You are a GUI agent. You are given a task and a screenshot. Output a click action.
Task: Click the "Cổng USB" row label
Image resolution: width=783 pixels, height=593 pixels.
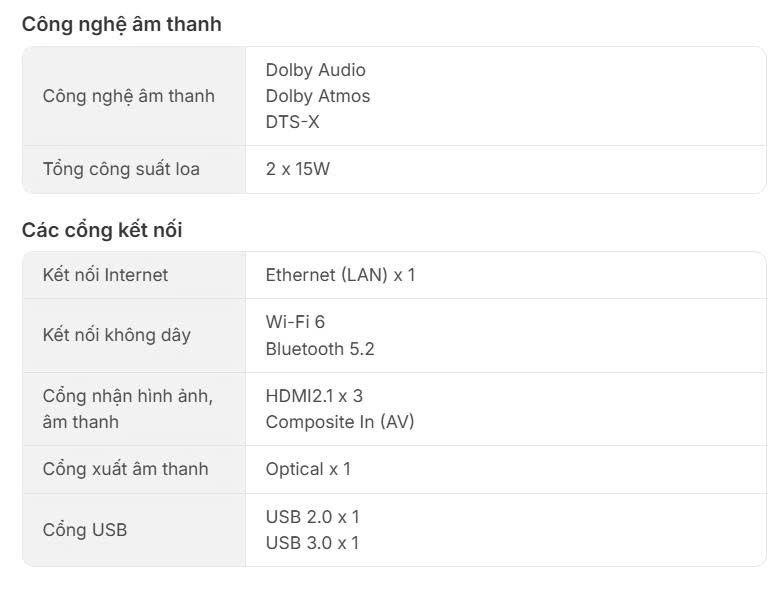85,530
